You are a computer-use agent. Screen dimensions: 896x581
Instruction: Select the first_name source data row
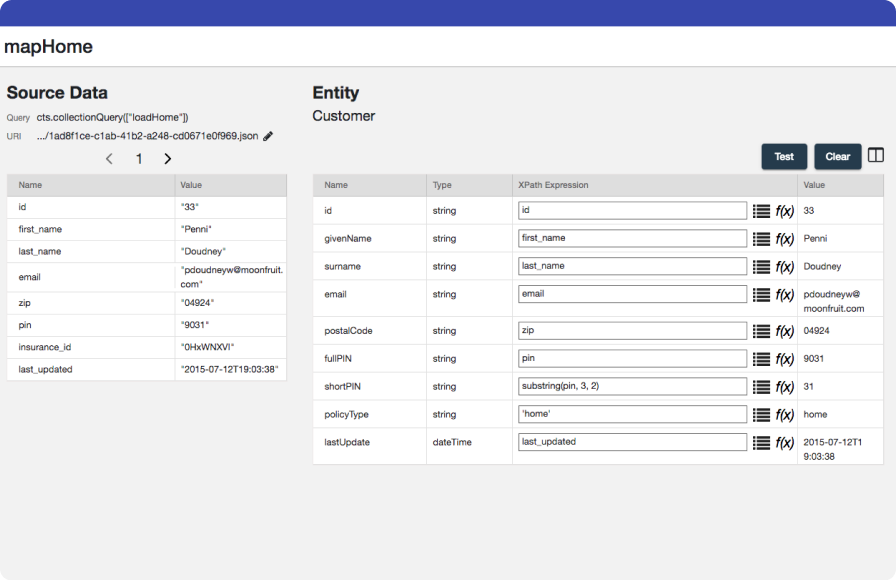(146, 229)
